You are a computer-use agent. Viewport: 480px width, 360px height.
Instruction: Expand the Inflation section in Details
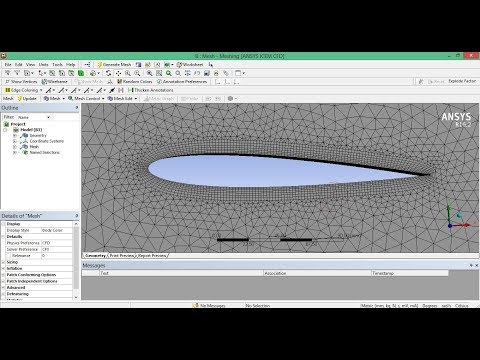click(3, 269)
